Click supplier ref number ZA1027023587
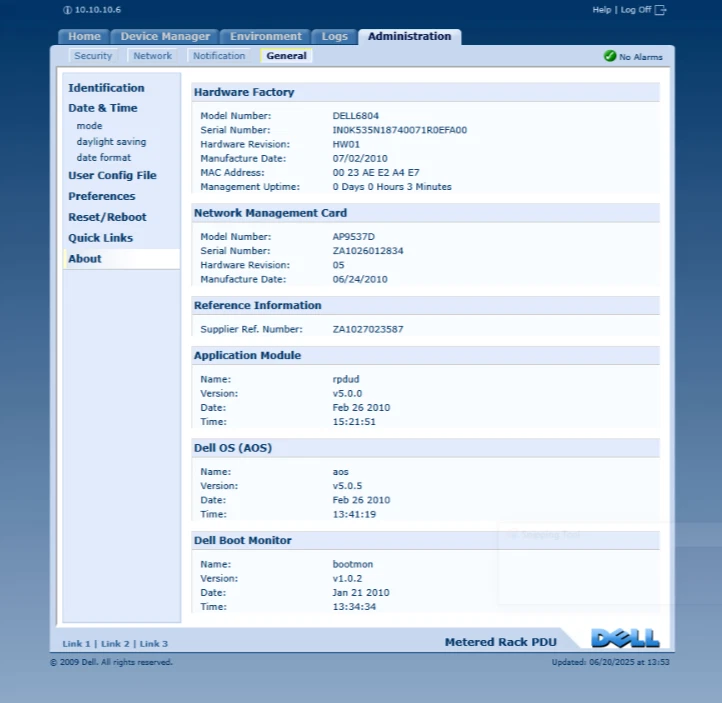 (368, 330)
